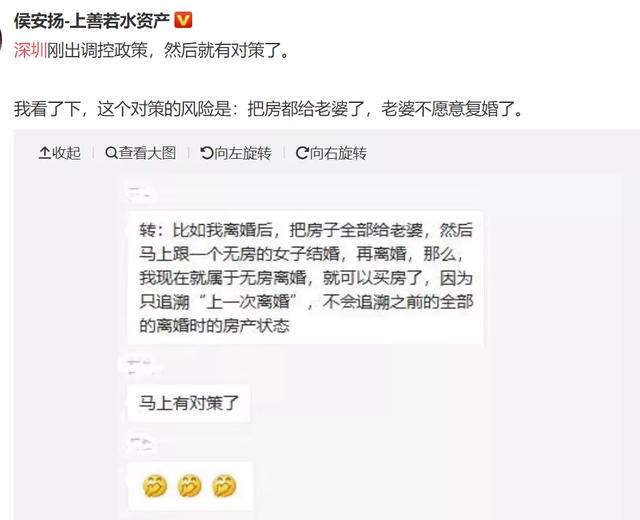
Task: Click the magnifier icon for 查看大图
Action: [x=111, y=153]
